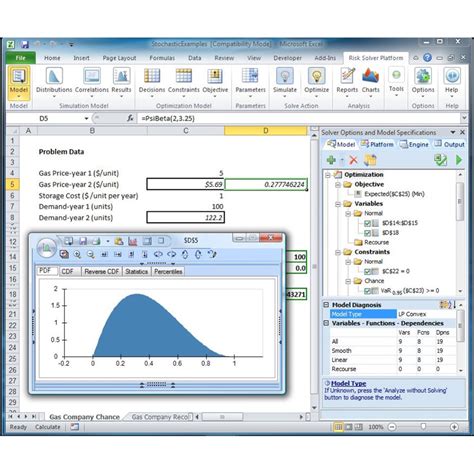Click the save disk icon in the chart window
This screenshot has width=474, height=474.
83,241
